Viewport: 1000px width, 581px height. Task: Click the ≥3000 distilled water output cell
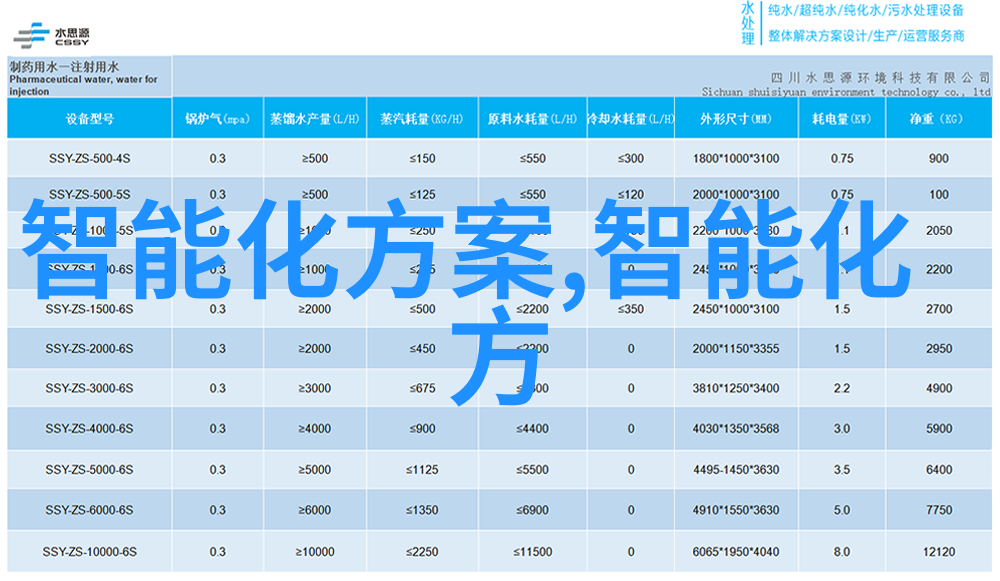pyautogui.click(x=314, y=388)
